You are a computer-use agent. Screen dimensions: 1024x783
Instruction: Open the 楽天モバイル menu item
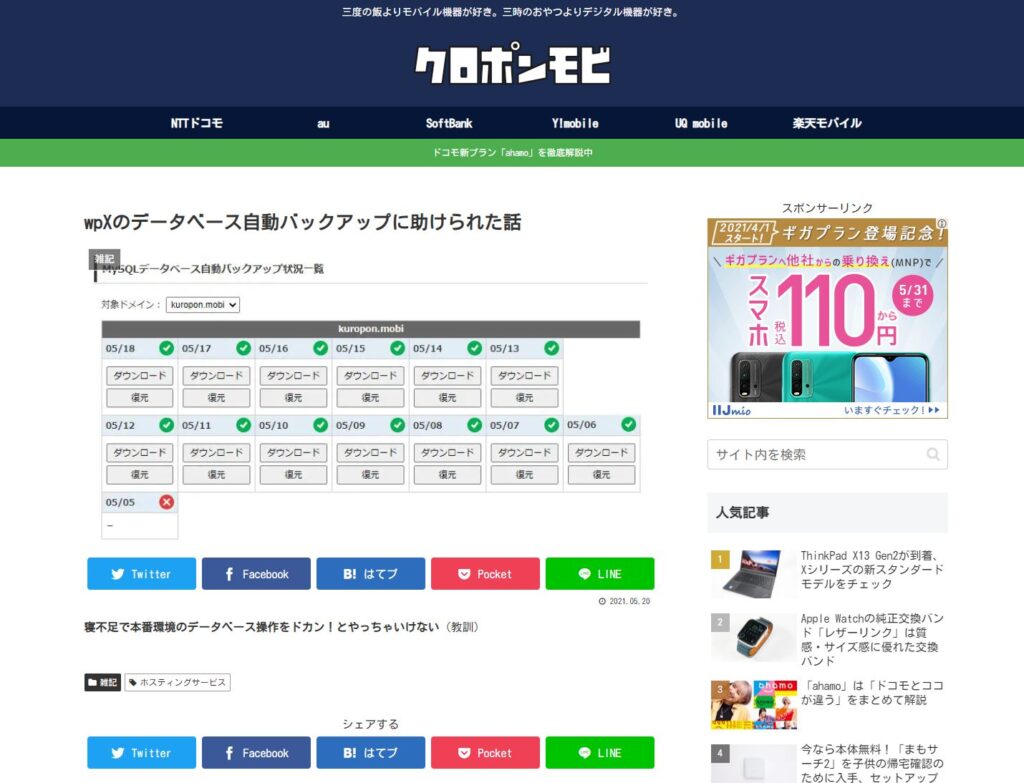coord(827,123)
